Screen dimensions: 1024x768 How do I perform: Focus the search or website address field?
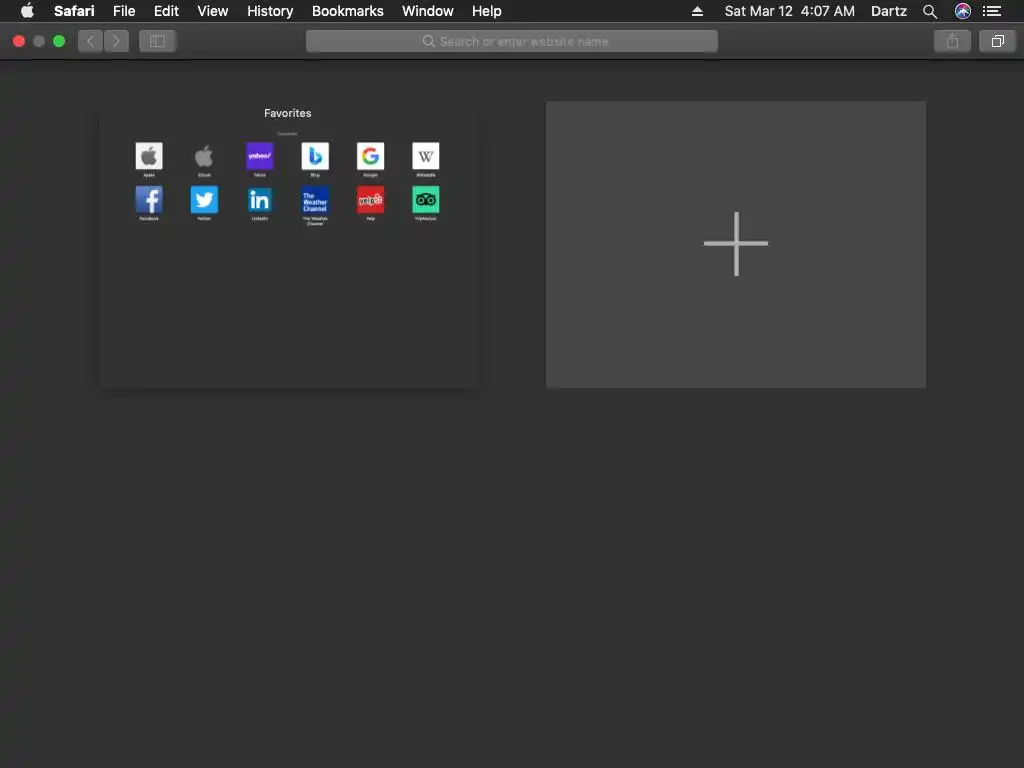(512, 41)
